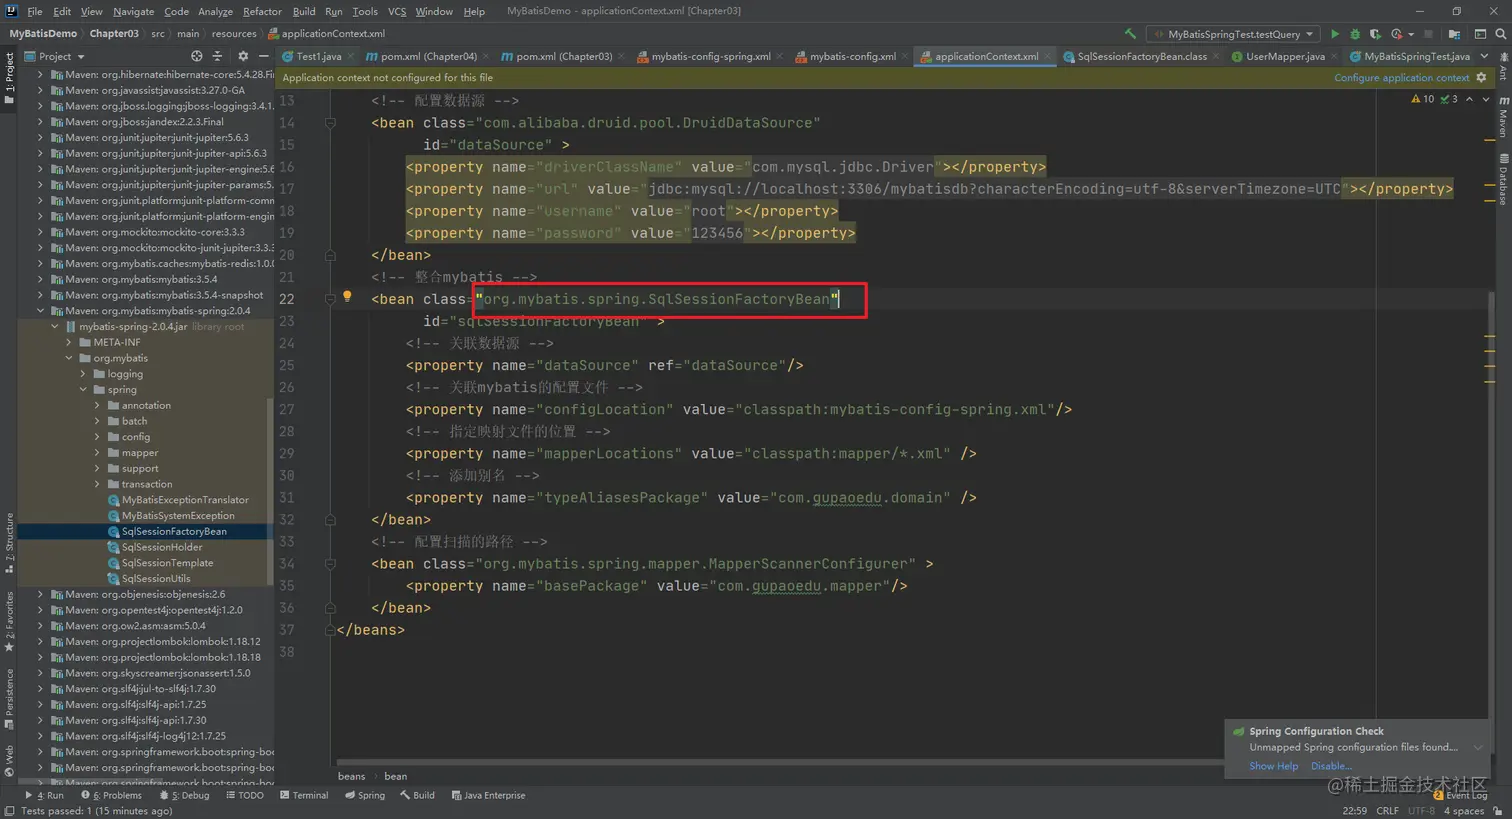Switch to the Test1.java tab
Viewport: 1512px width, 819px height.
tap(318, 56)
